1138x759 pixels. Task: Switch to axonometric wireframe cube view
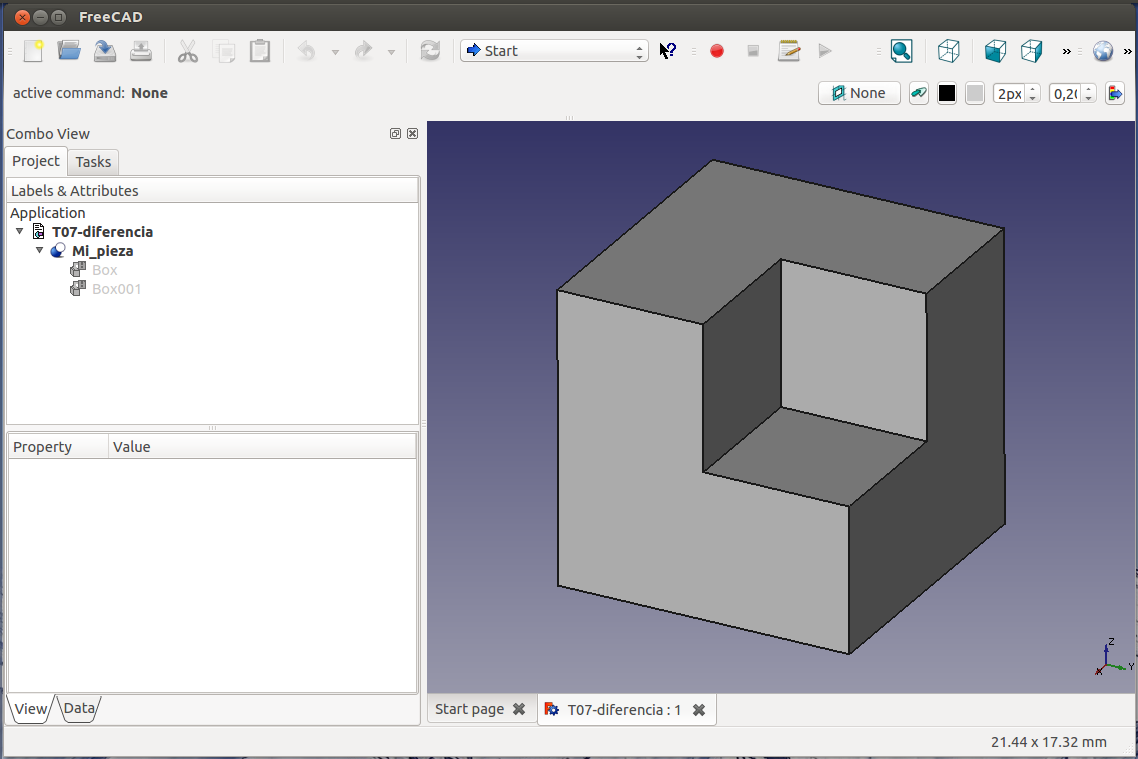[948, 51]
